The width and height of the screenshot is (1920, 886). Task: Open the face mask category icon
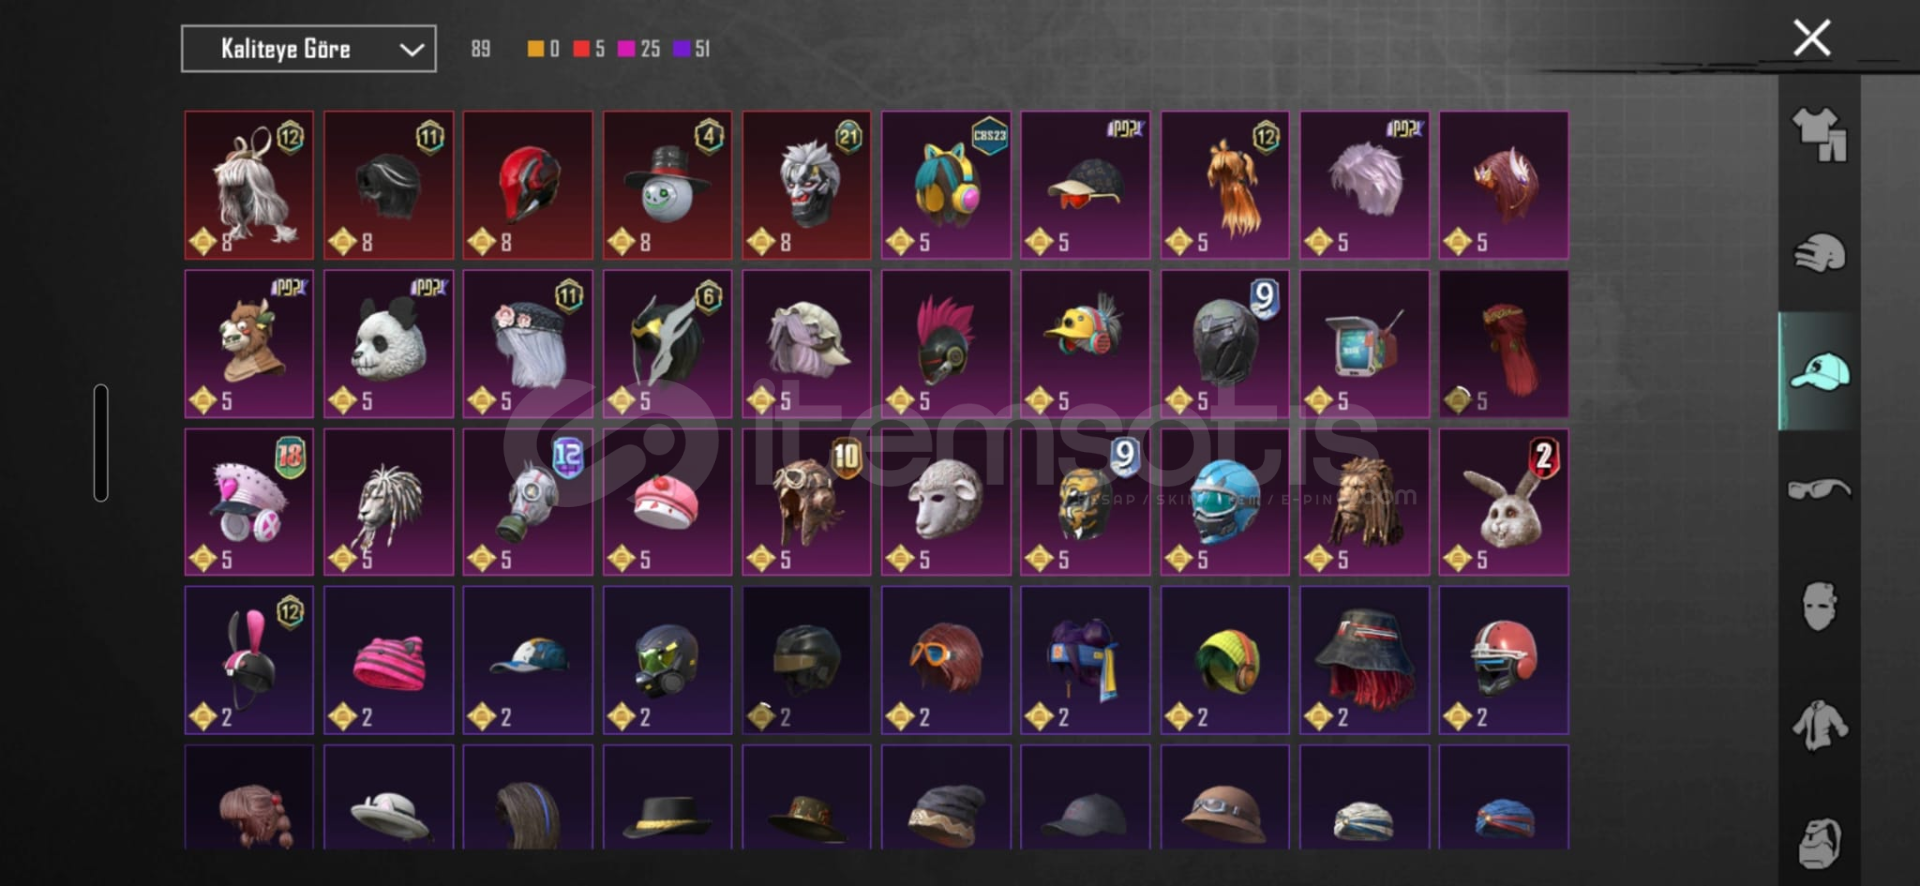(1819, 606)
